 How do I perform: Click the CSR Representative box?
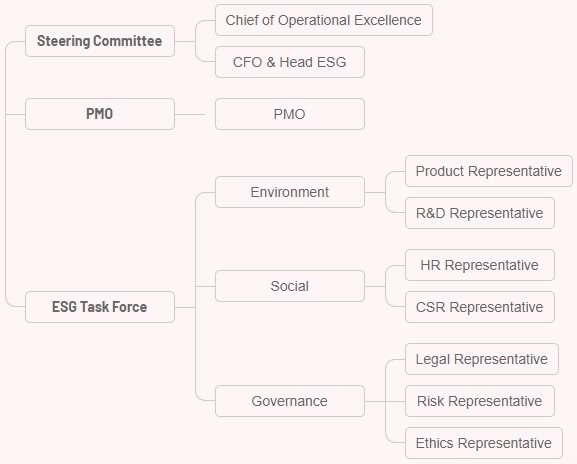480,307
